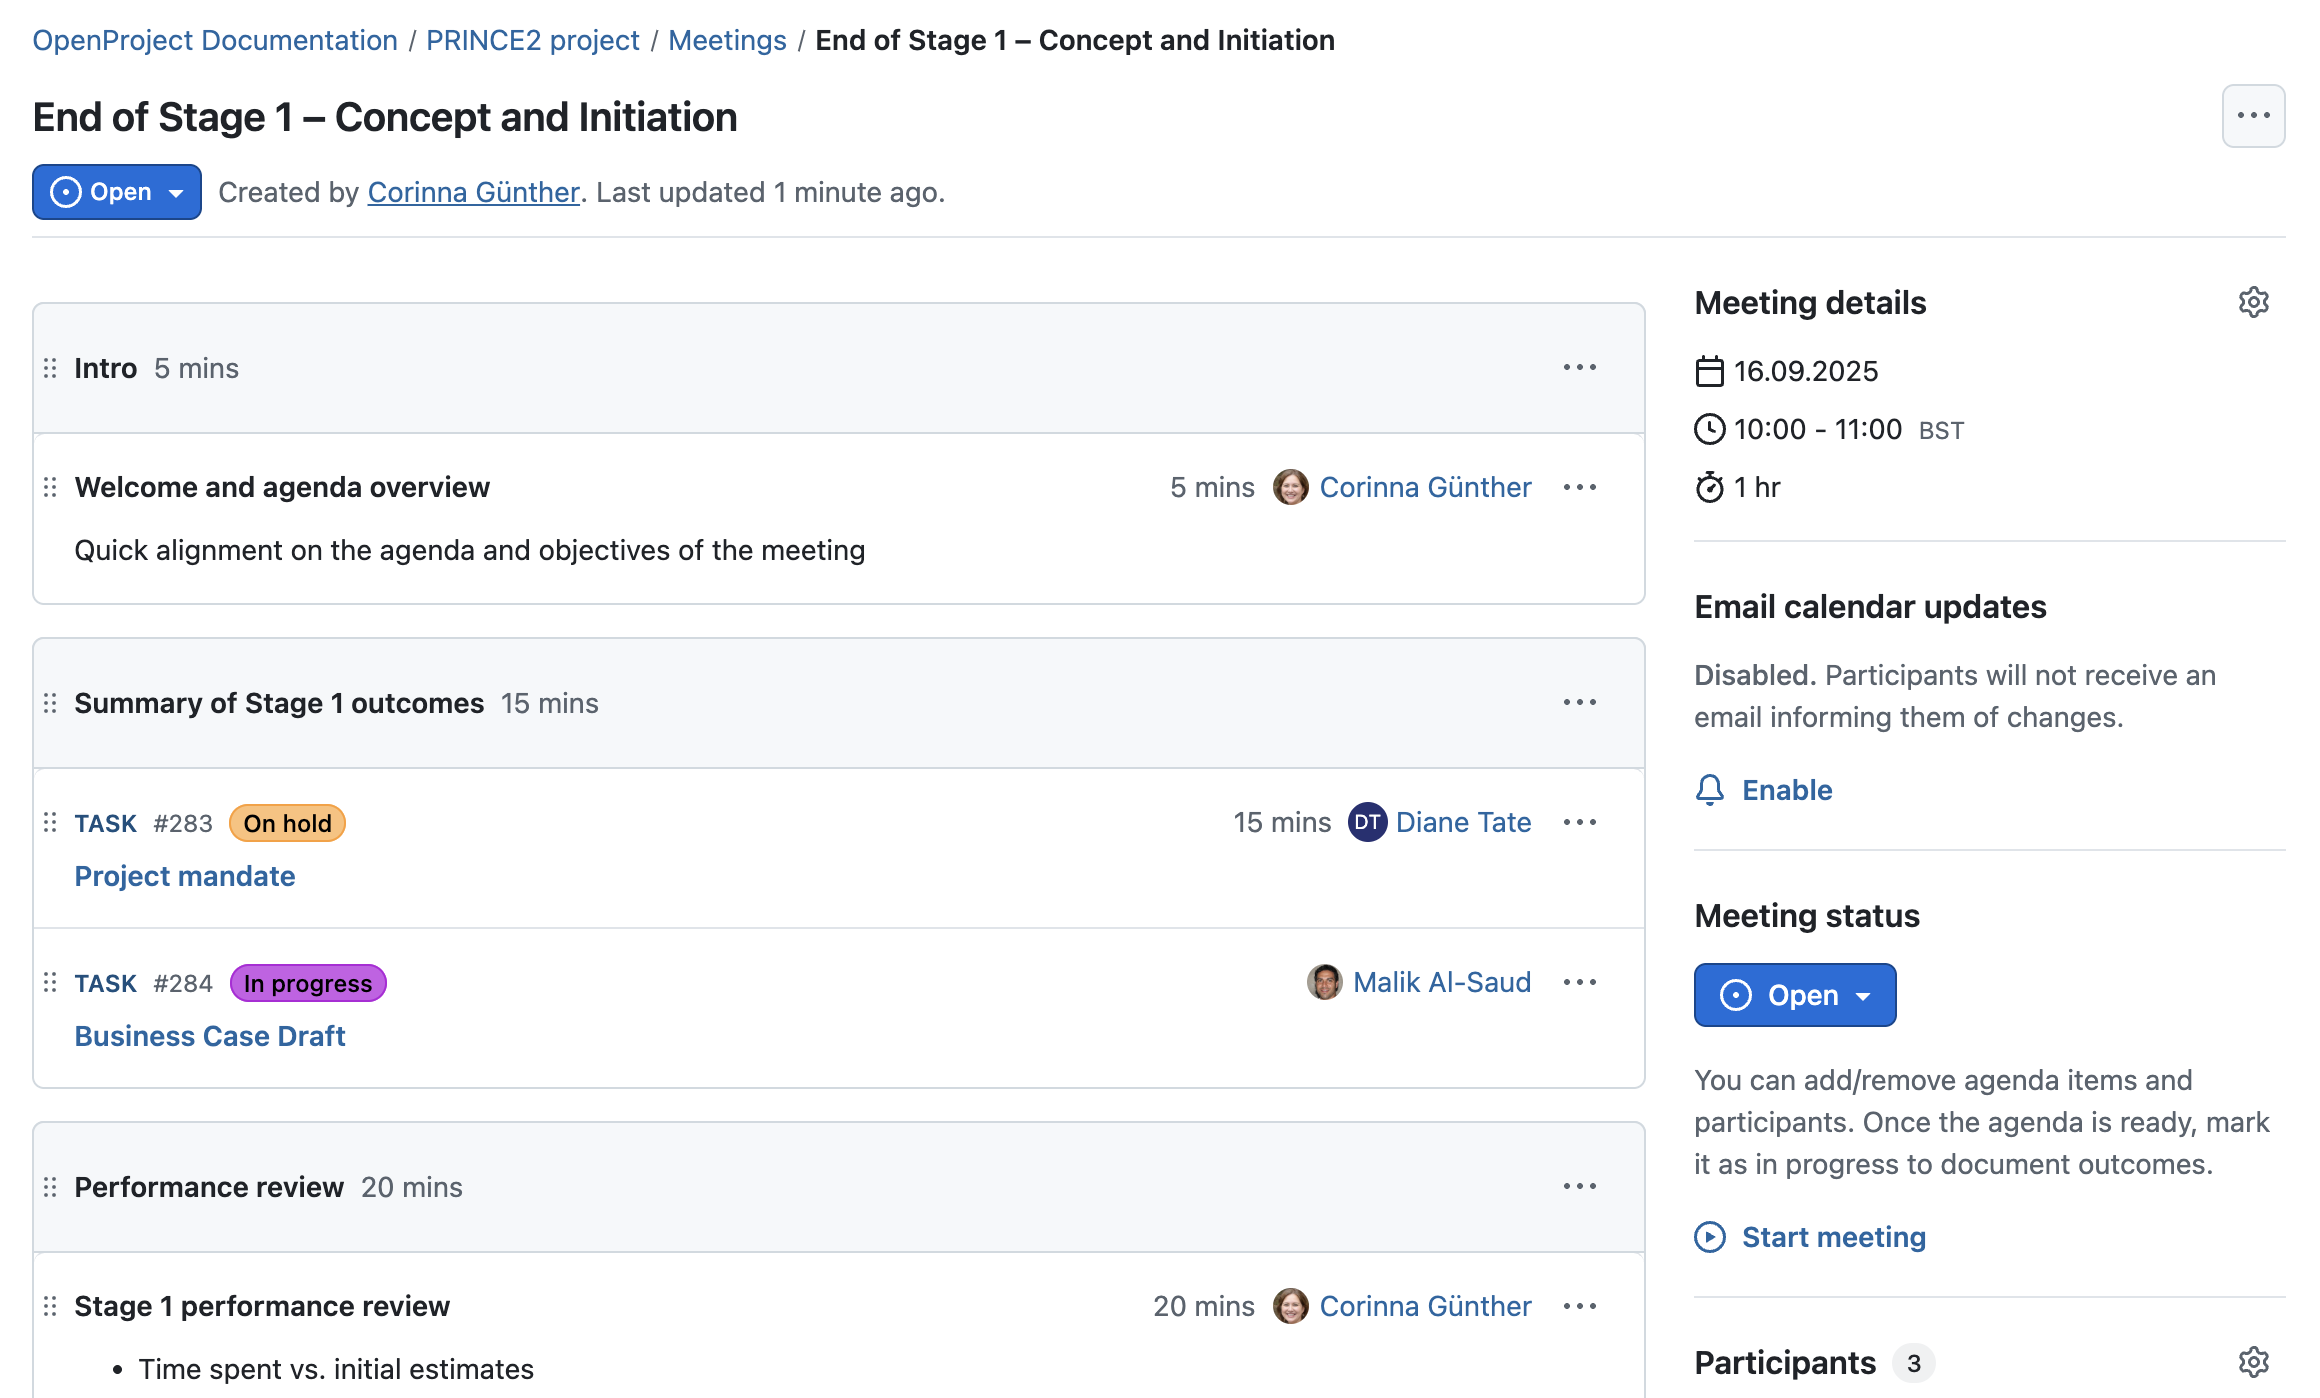2320x1398 pixels.
Task: Enable email calendar updates
Action: (1786, 790)
